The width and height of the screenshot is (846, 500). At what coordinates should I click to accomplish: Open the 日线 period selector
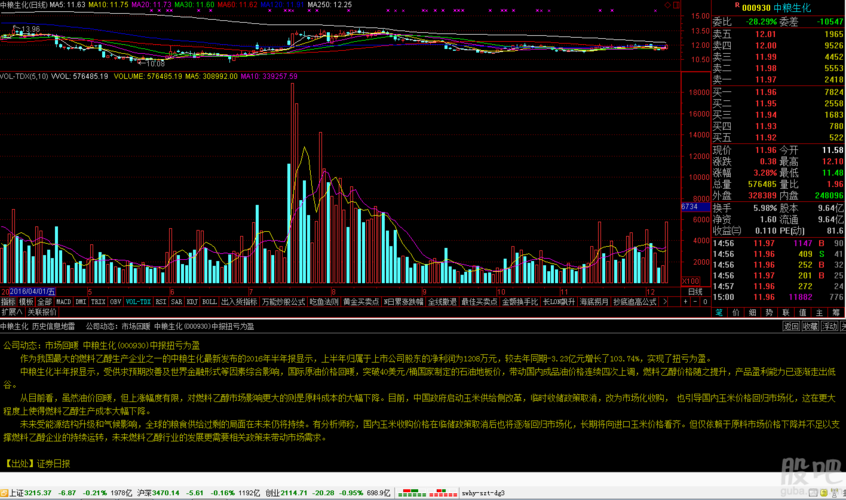click(695, 291)
